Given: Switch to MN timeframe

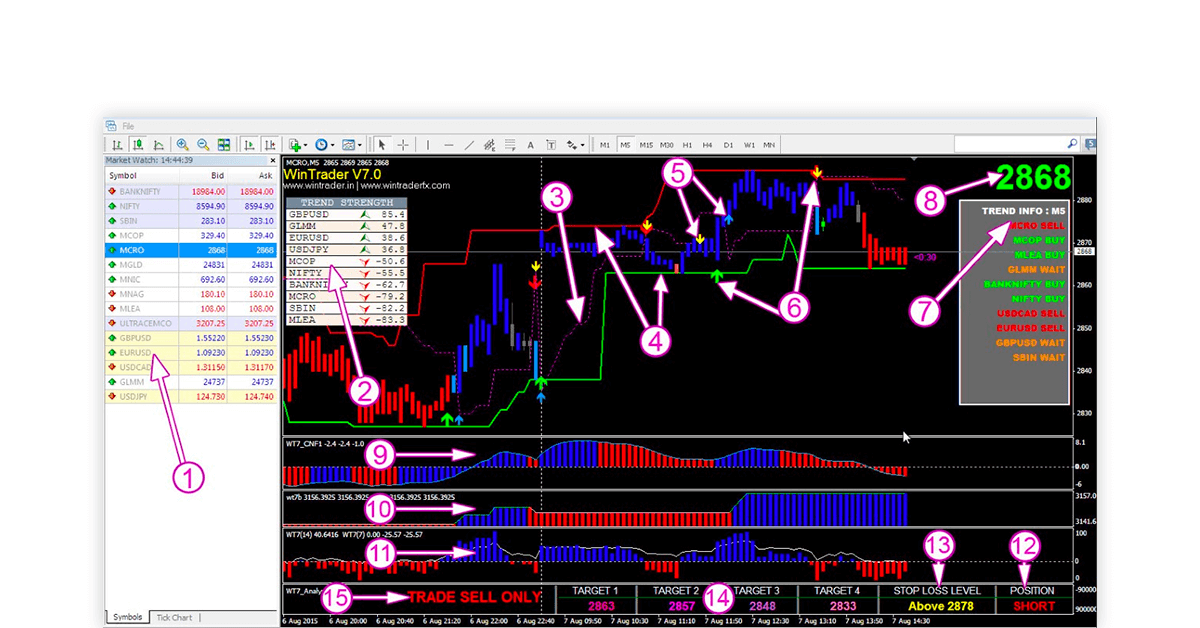Looking at the screenshot, I should pos(769,144).
